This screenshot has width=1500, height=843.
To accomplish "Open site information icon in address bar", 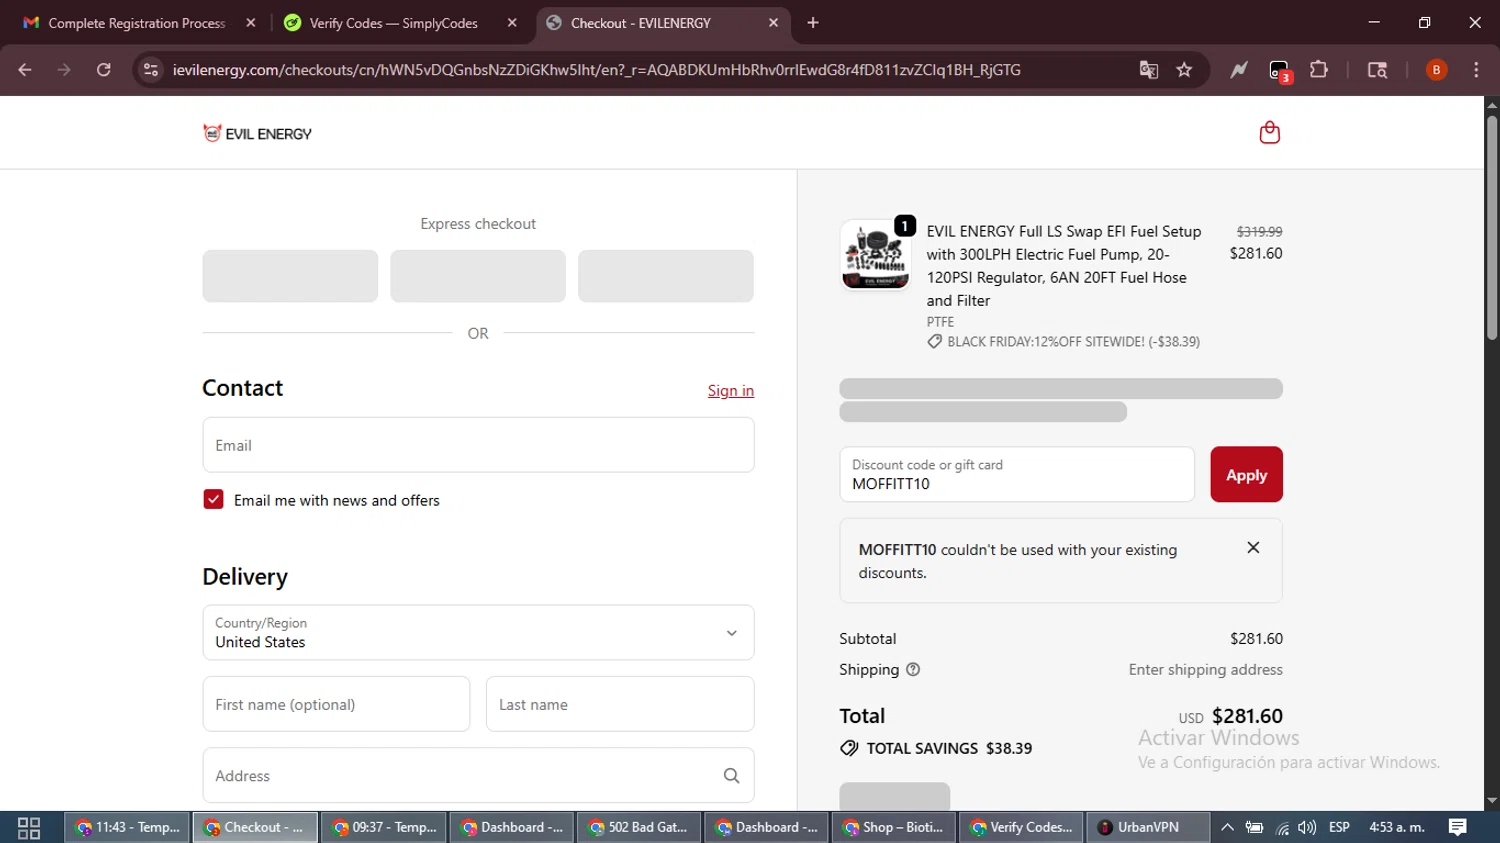I will (x=151, y=70).
